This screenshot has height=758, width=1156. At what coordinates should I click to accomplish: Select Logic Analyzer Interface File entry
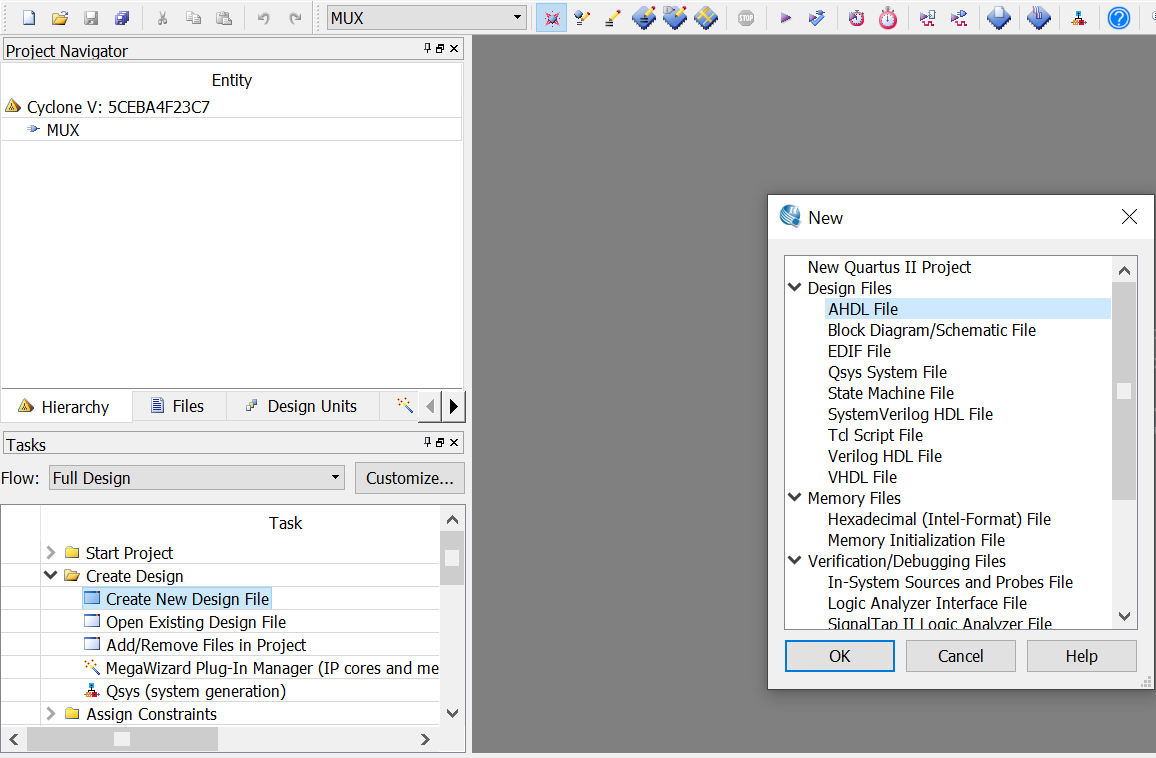927,603
